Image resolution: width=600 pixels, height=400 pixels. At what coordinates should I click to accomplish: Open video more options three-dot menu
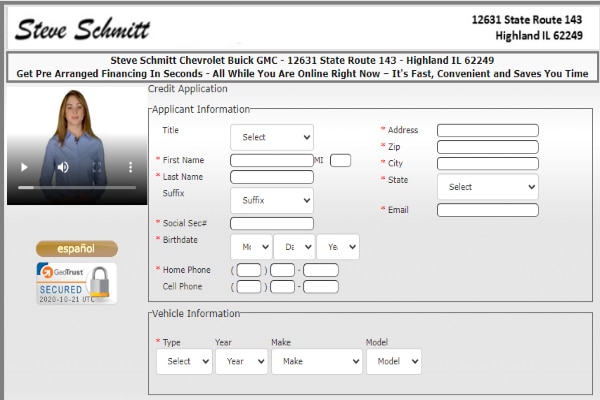tap(130, 167)
